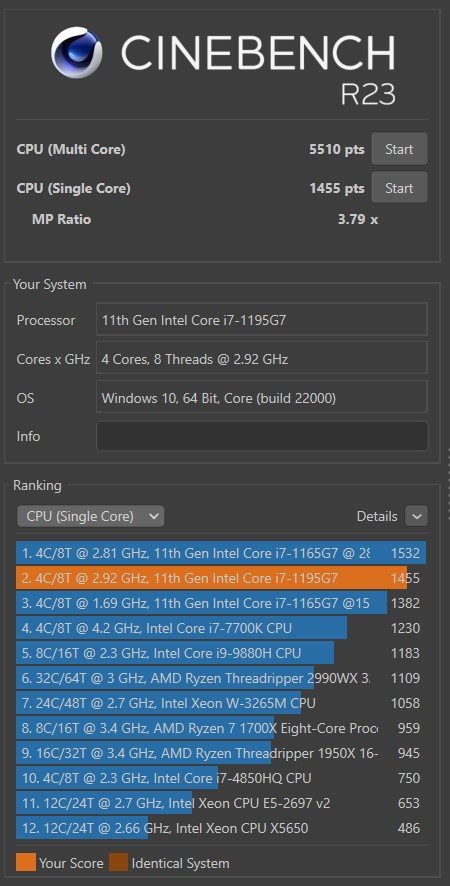This screenshot has height=886, width=450.
Task: Select ranking entry 4 Core i7-7700K
Action: coord(221,628)
